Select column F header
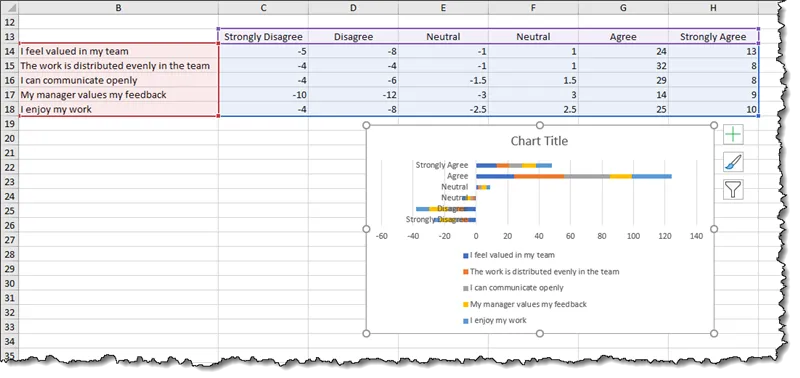The width and height of the screenshot is (800, 378). pyautogui.click(x=533, y=8)
